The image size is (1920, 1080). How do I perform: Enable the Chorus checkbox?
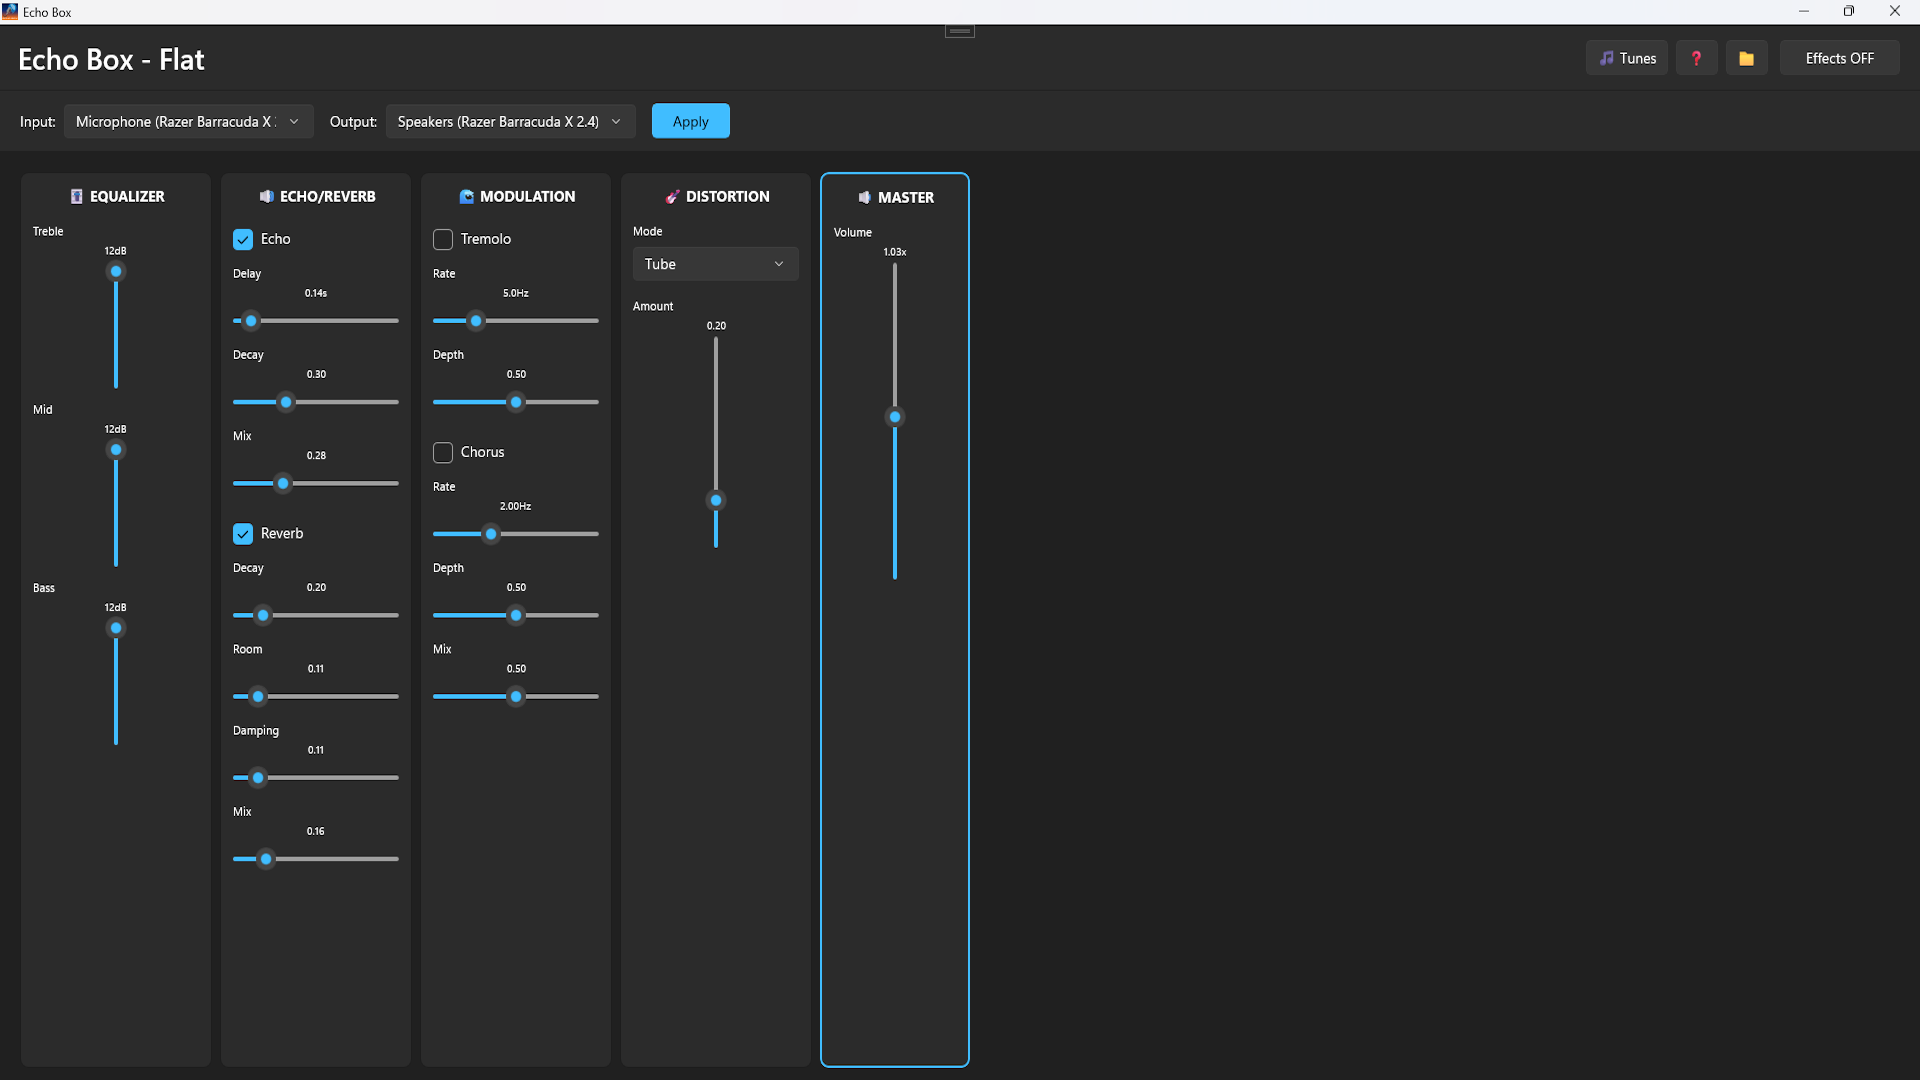[443, 452]
